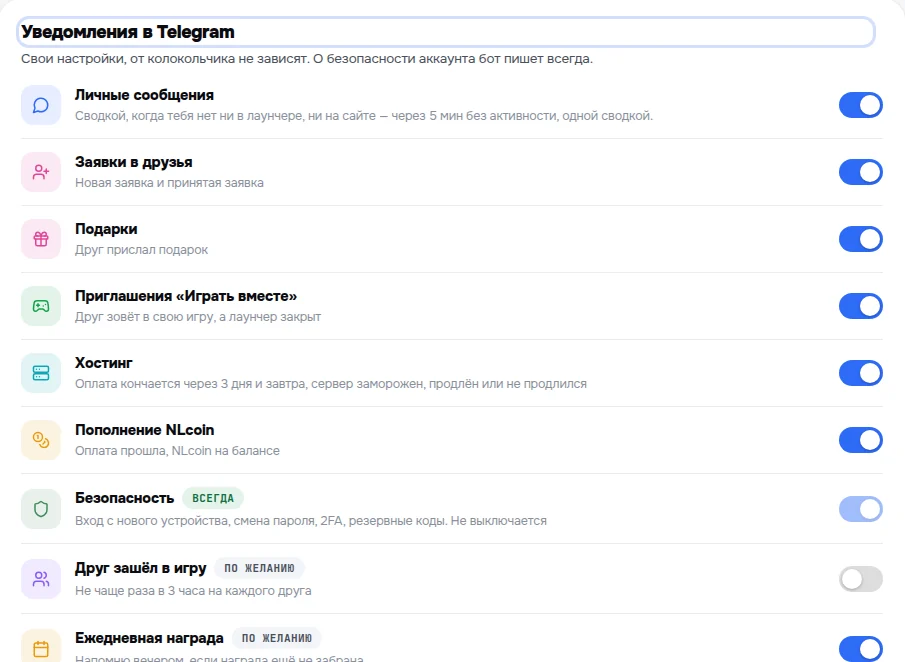905x662 pixels.
Task: Click the calendar icon for Ежедневная награда
Action: [41, 648]
